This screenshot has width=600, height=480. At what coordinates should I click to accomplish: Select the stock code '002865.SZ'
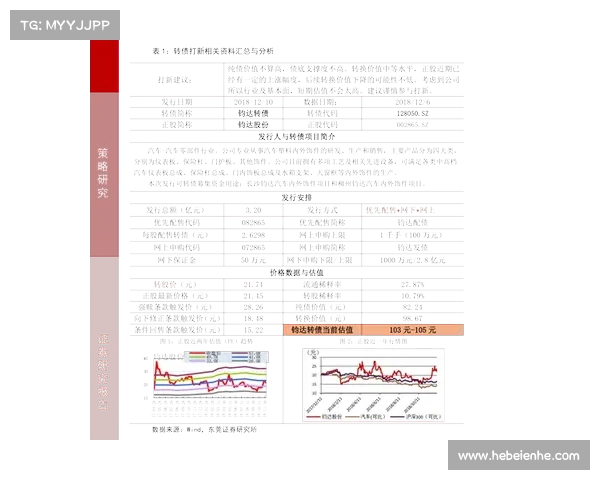(412, 125)
